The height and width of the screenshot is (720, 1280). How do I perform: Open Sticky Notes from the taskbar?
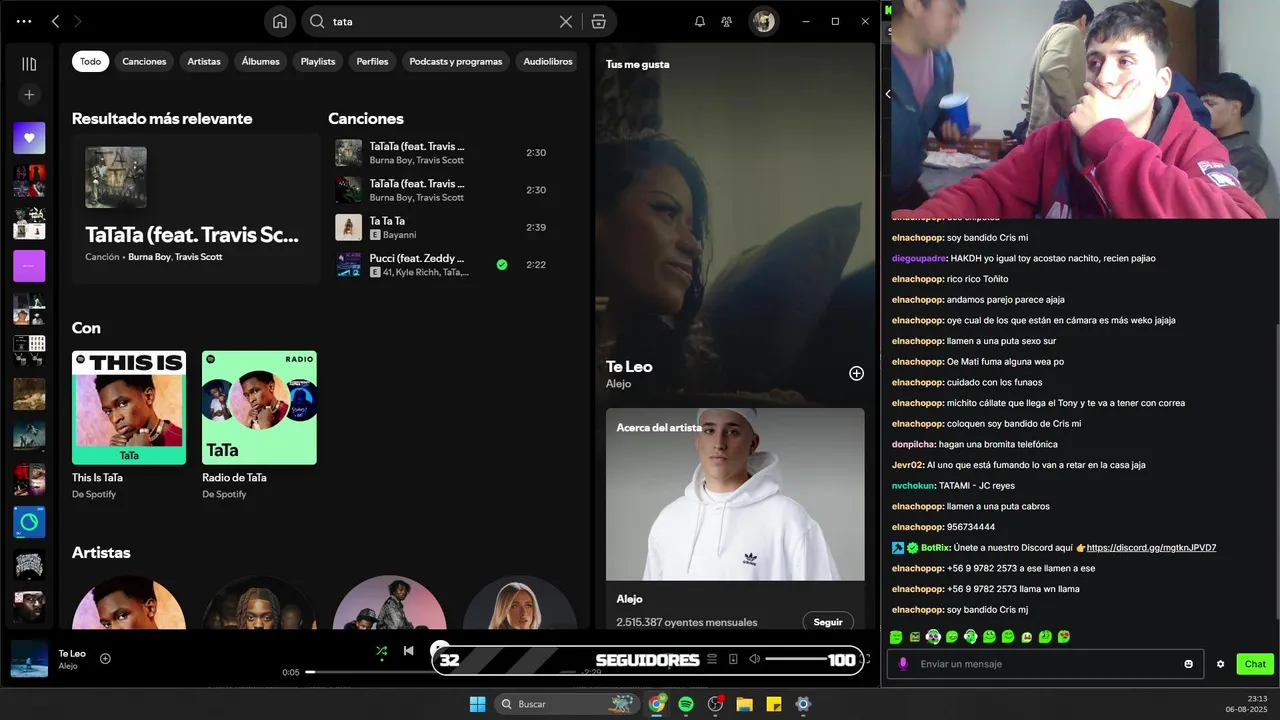pyautogui.click(x=773, y=704)
